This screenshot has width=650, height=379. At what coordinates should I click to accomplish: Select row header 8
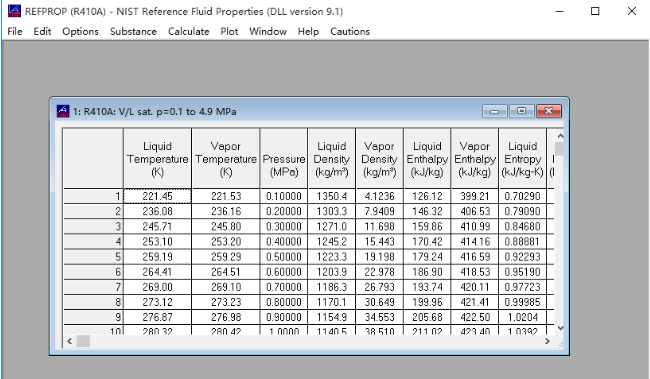coord(93,302)
